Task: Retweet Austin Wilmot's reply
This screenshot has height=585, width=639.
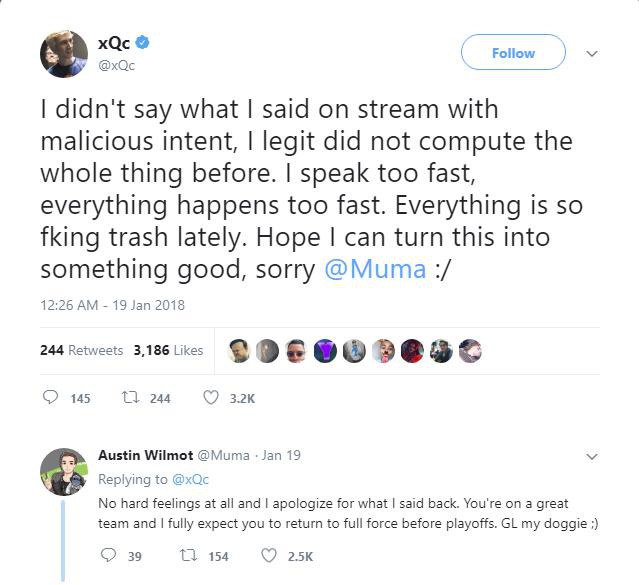Action: click(x=189, y=555)
